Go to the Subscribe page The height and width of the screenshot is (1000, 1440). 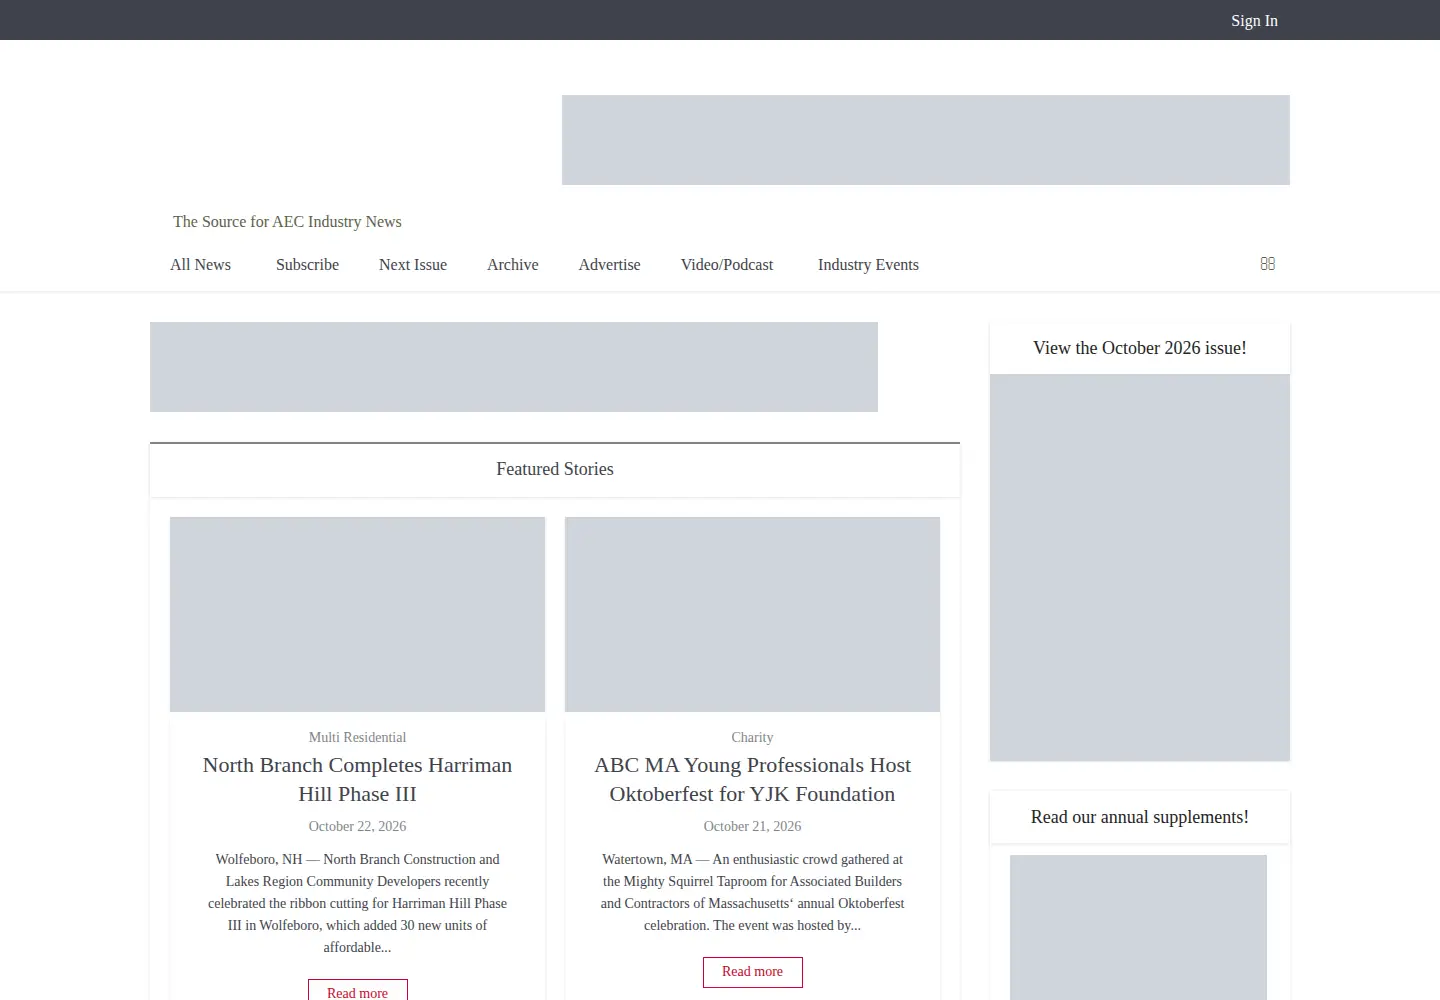pyautogui.click(x=307, y=265)
